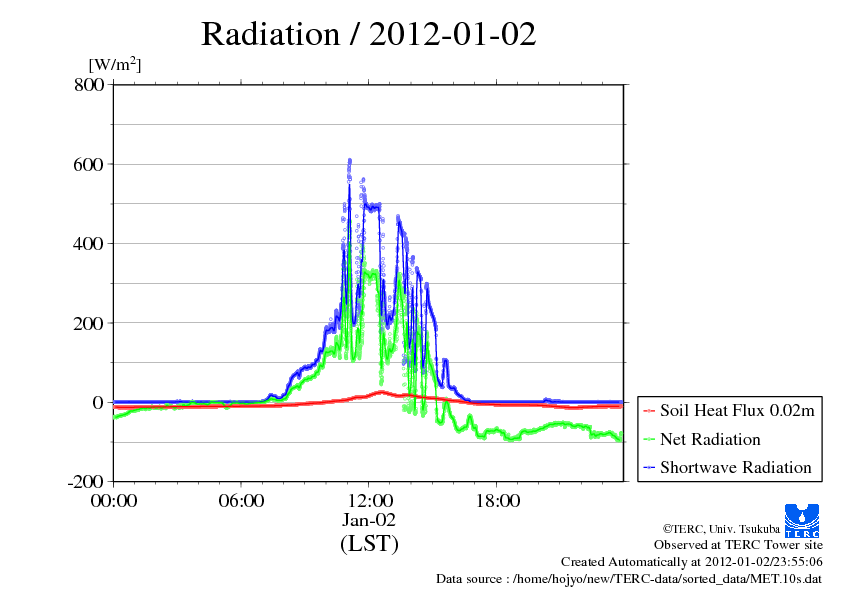Click the 18:00 x-axis time label
Screen dimensions: 842x595
tap(497, 501)
